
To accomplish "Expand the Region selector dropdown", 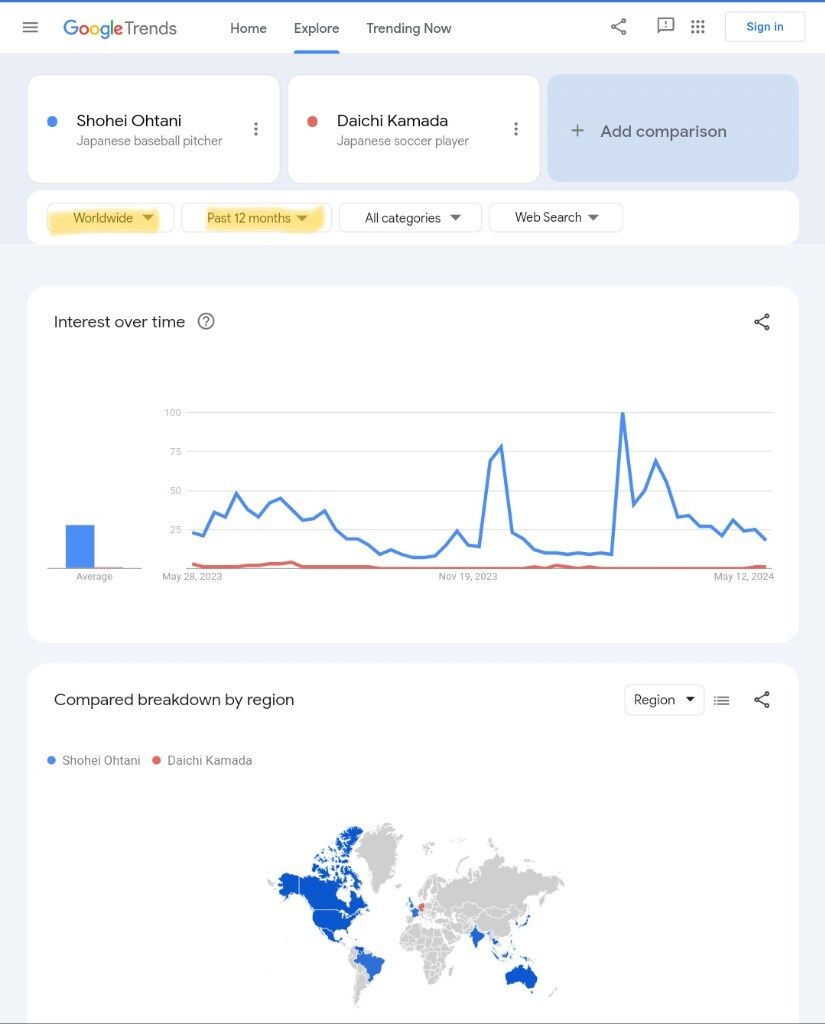I will click(664, 700).
